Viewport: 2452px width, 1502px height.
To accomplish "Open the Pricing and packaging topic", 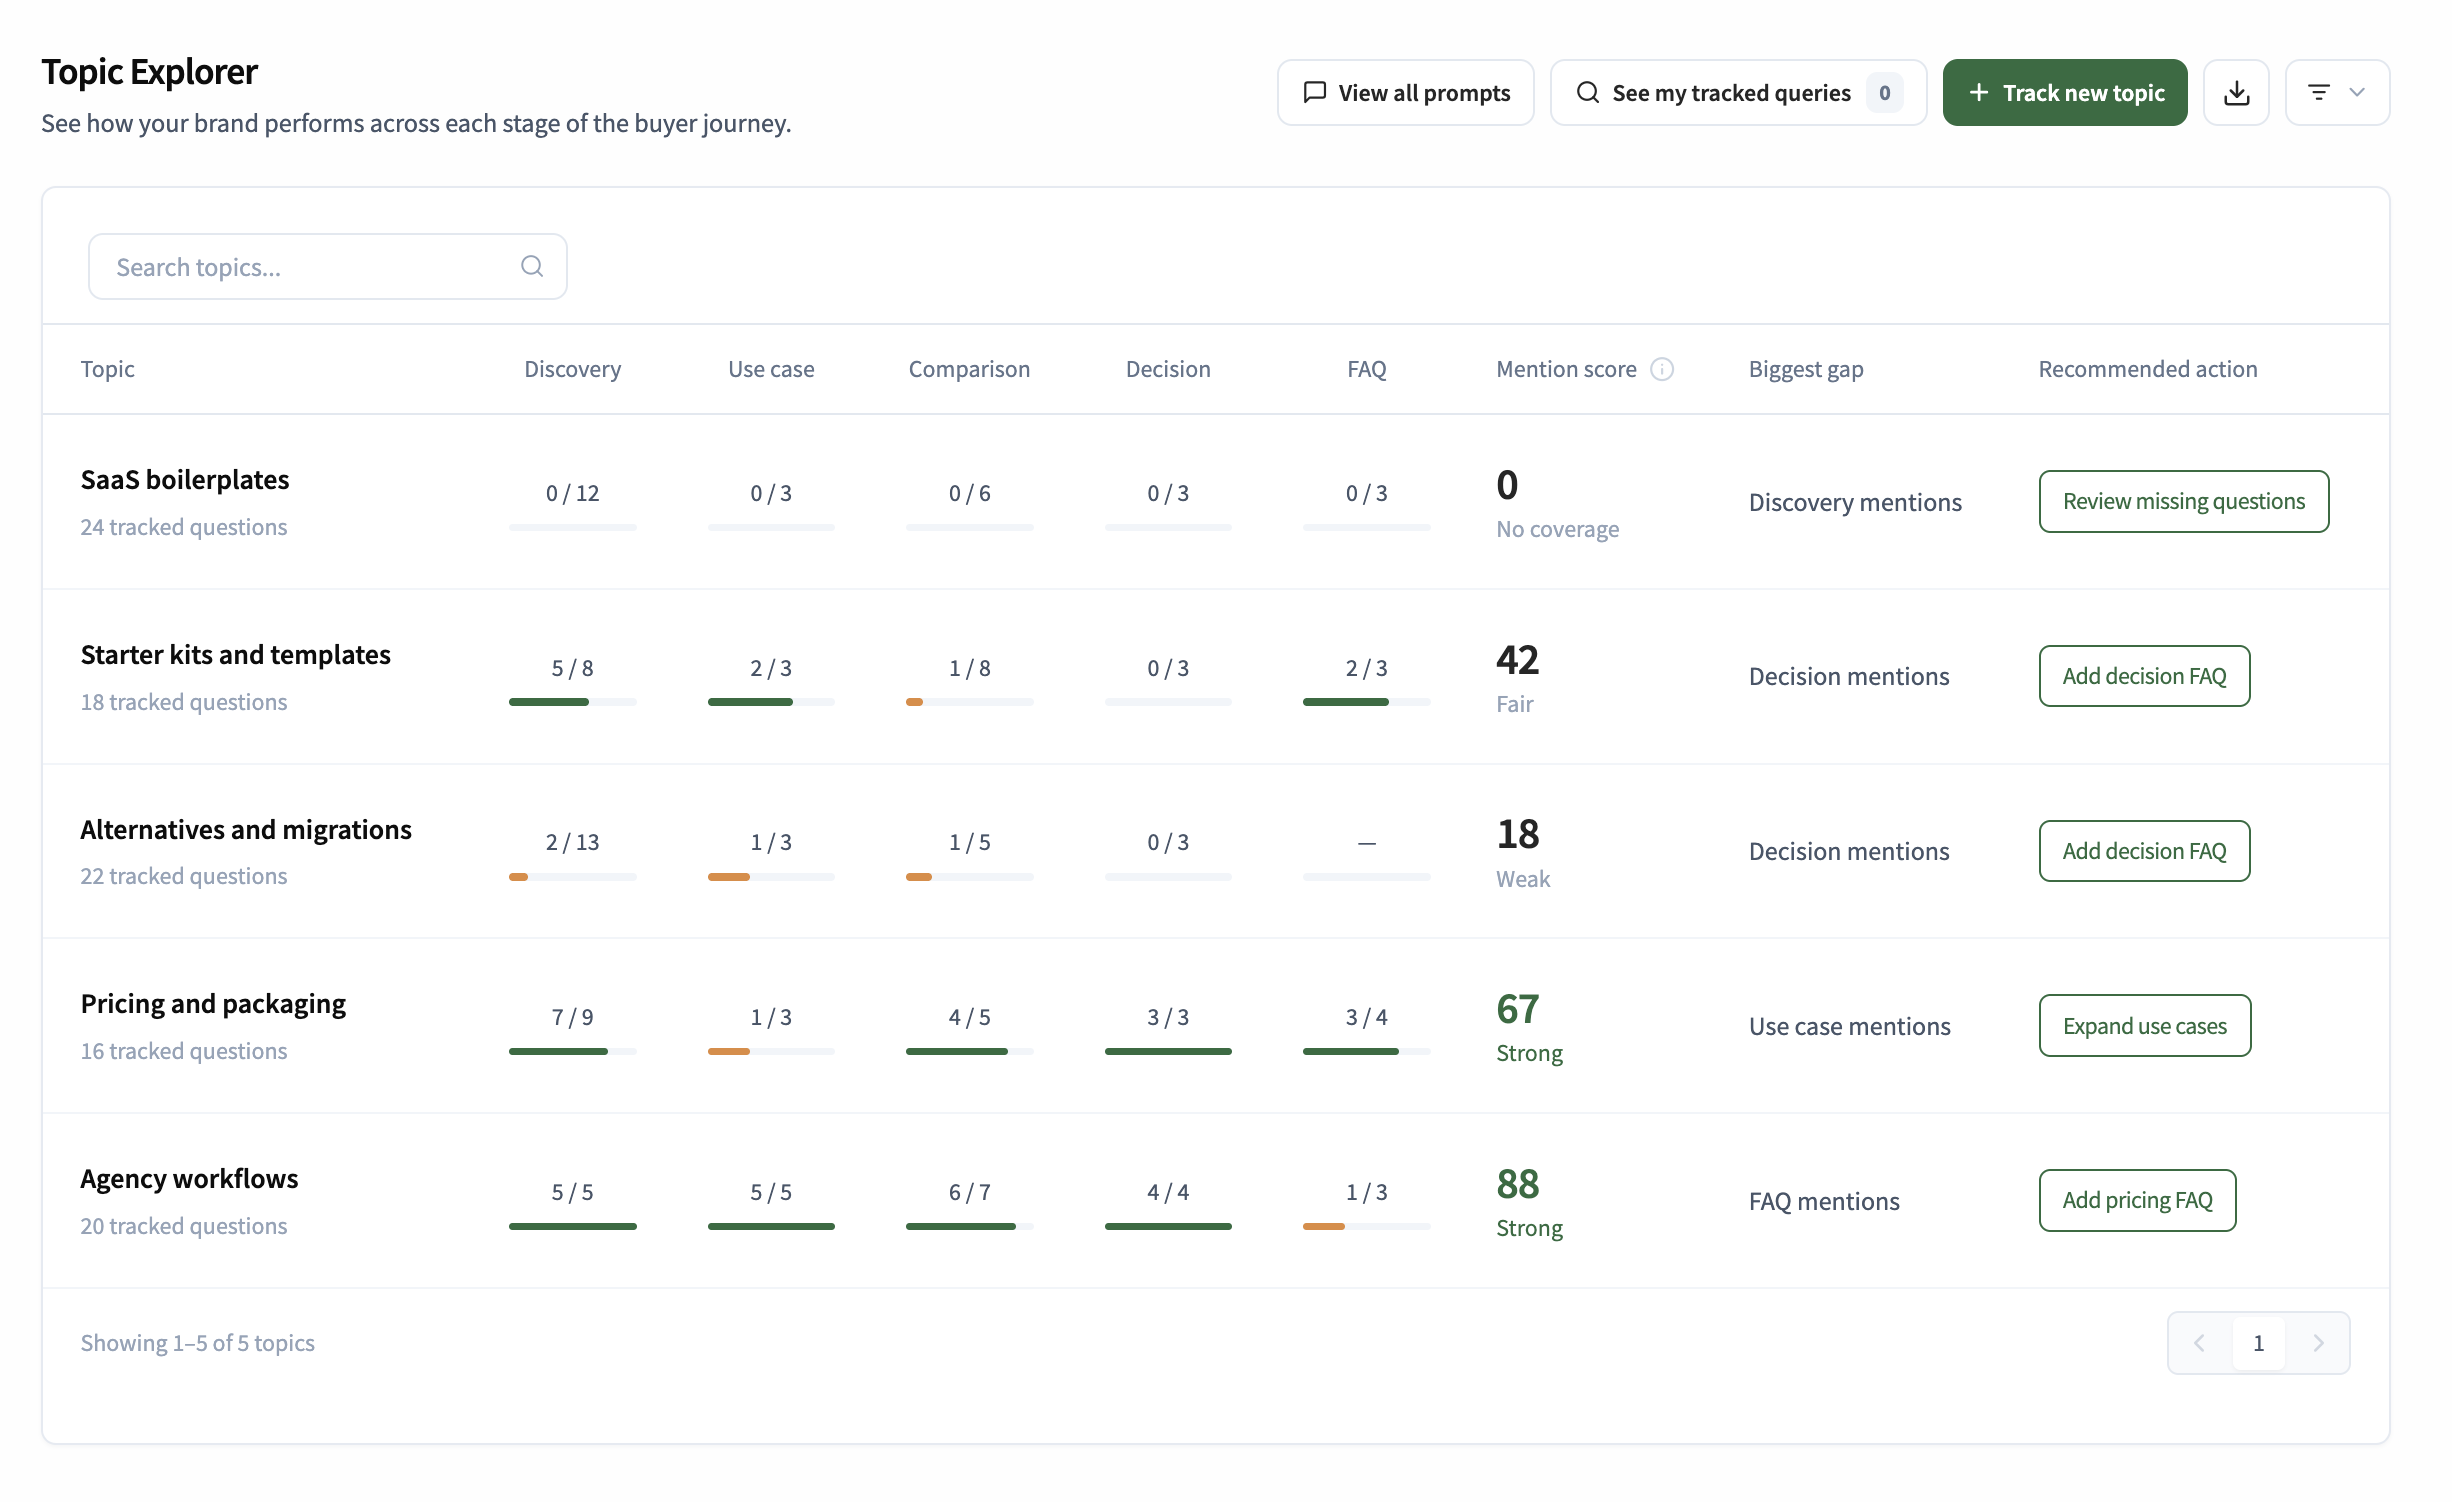I will pos(213,1004).
